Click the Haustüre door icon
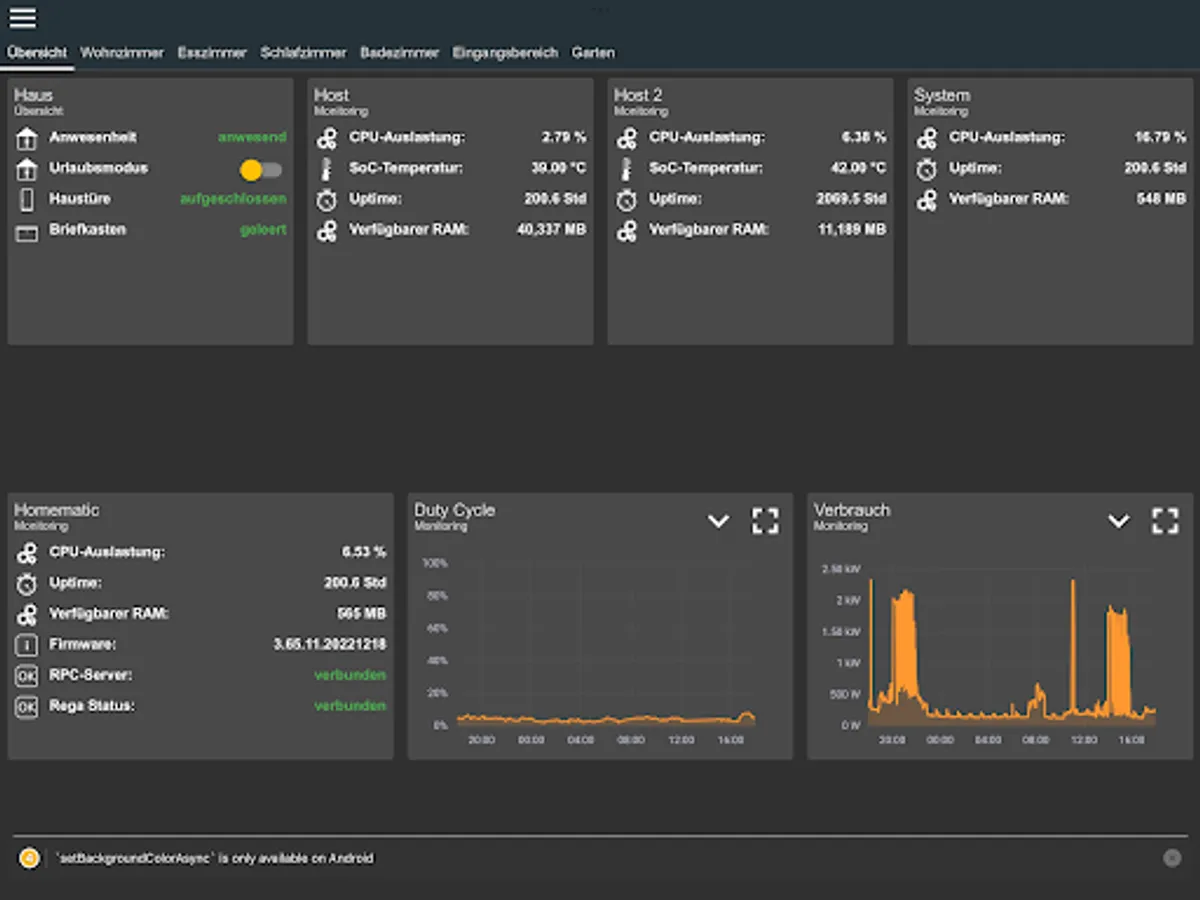This screenshot has height=900, width=1200. coord(27,200)
